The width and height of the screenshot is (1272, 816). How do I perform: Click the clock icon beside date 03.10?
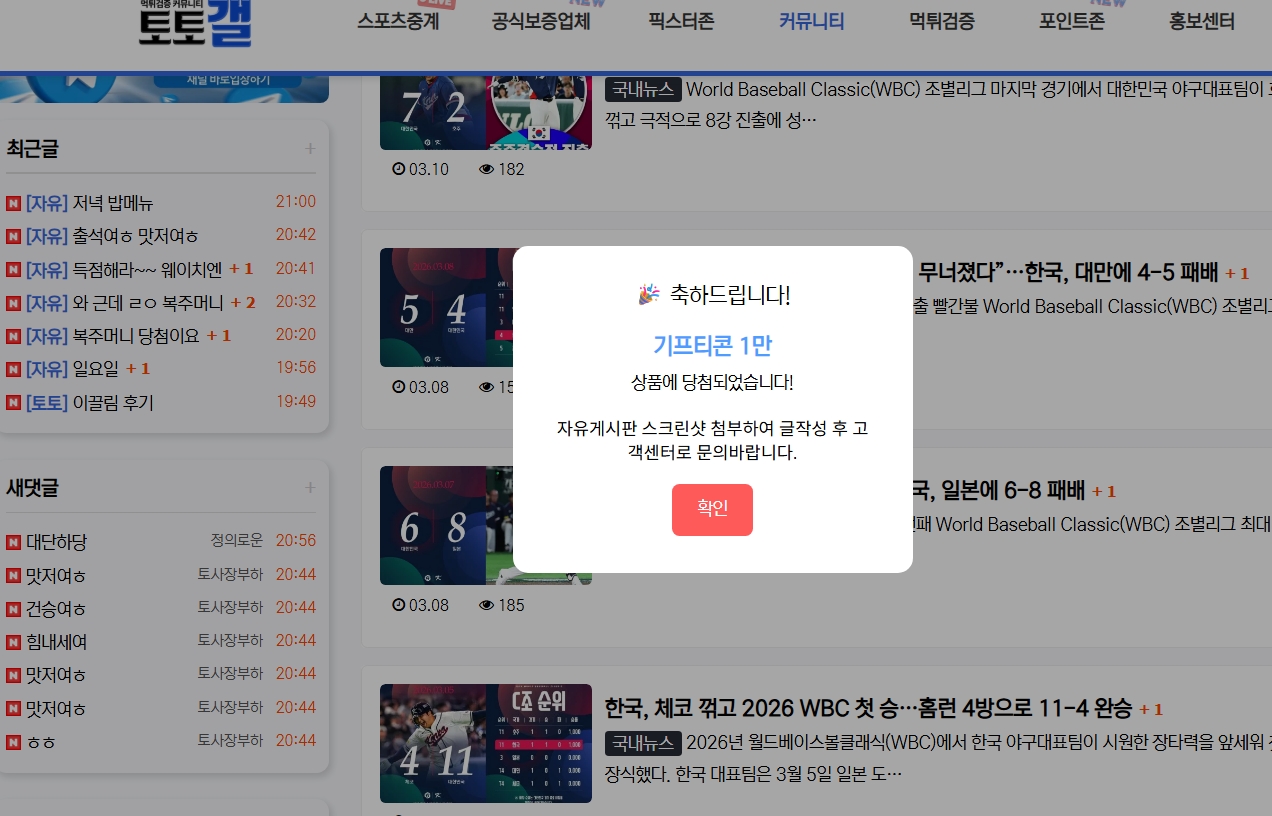(x=397, y=168)
